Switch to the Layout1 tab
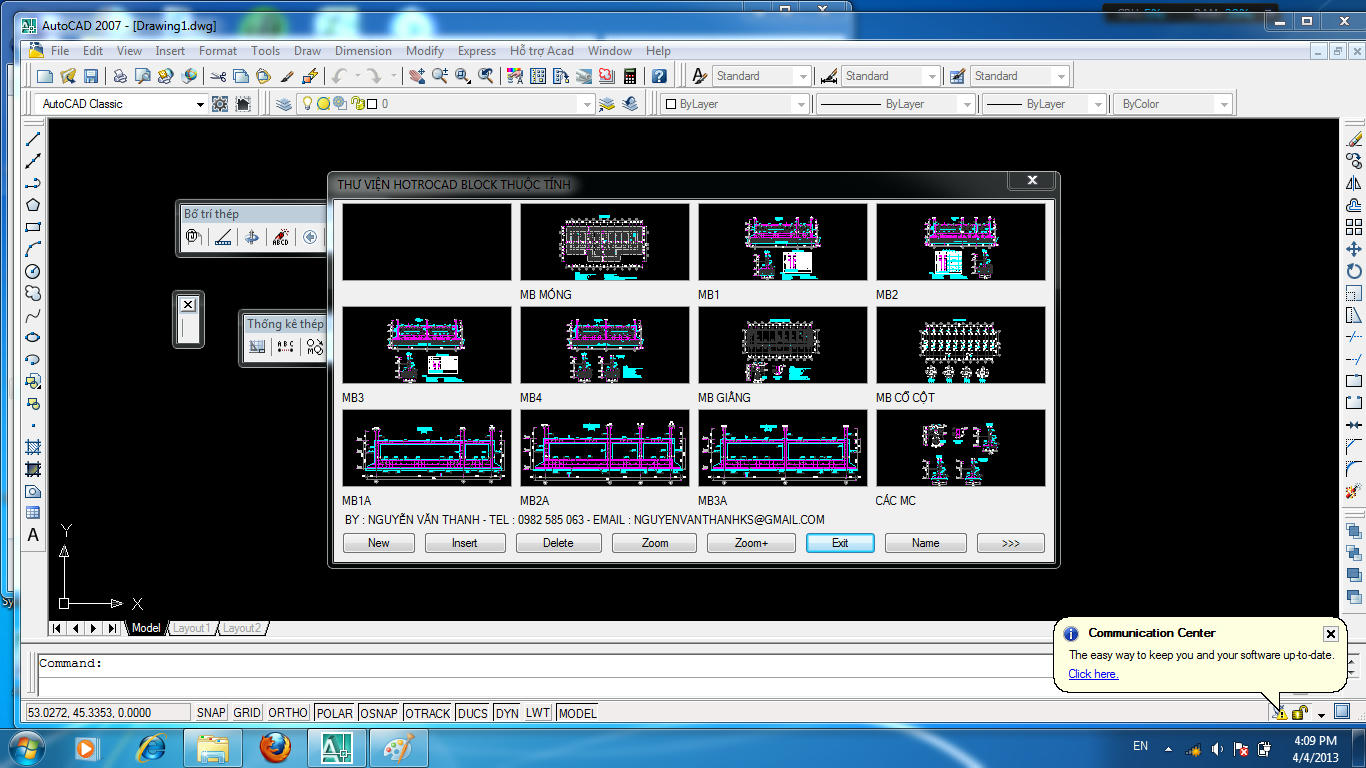The image size is (1366, 768). click(x=191, y=628)
